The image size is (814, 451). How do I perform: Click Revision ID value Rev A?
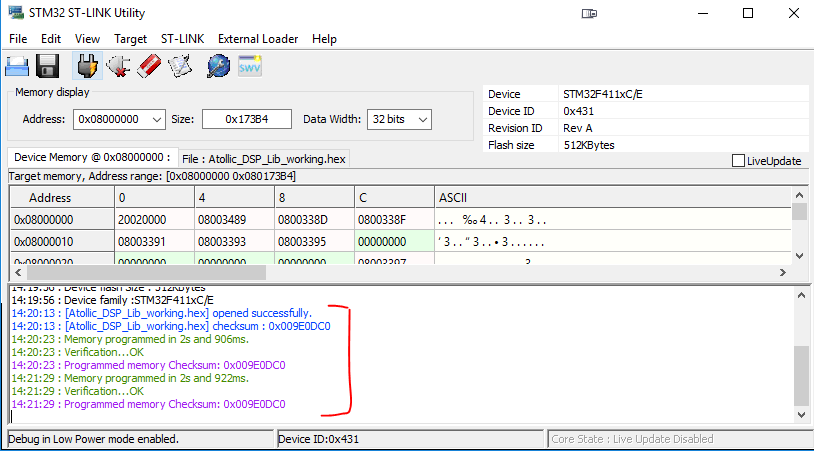(577, 128)
